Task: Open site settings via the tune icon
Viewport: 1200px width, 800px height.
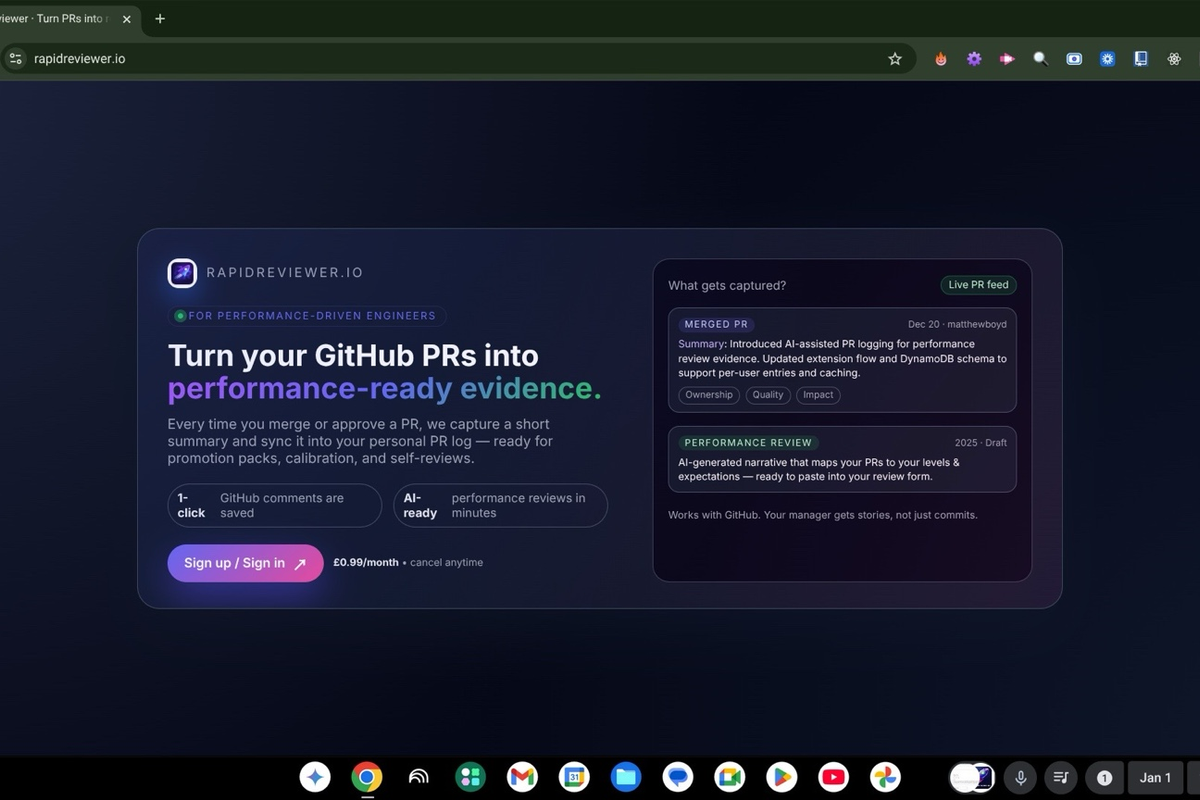Action: click(x=15, y=58)
